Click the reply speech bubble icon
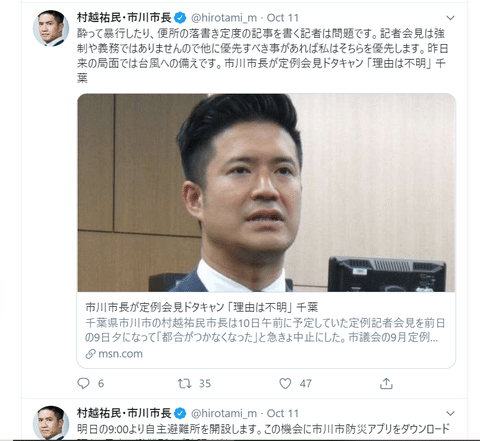The height and width of the screenshot is (441, 480). tap(83, 383)
